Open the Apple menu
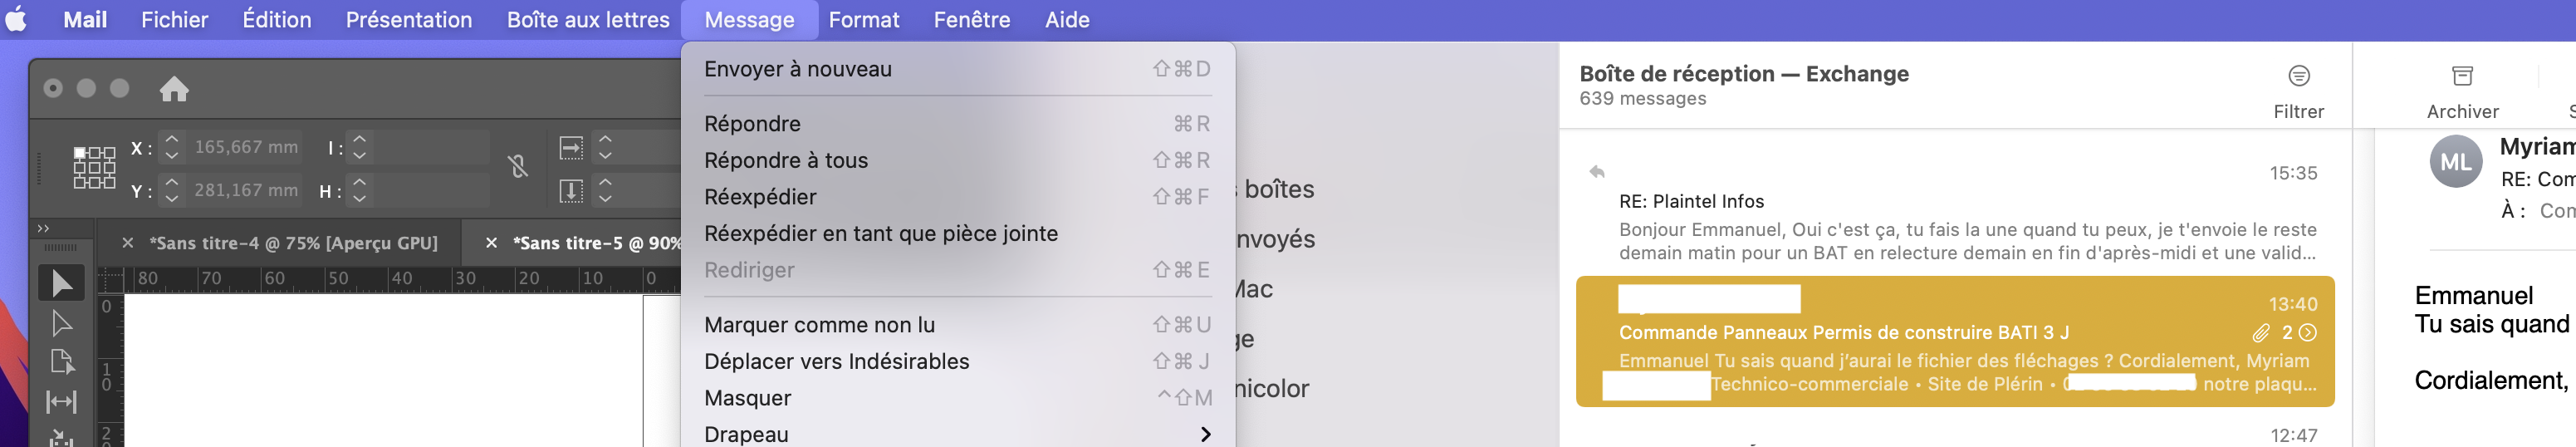The width and height of the screenshot is (2576, 447). [x=17, y=20]
